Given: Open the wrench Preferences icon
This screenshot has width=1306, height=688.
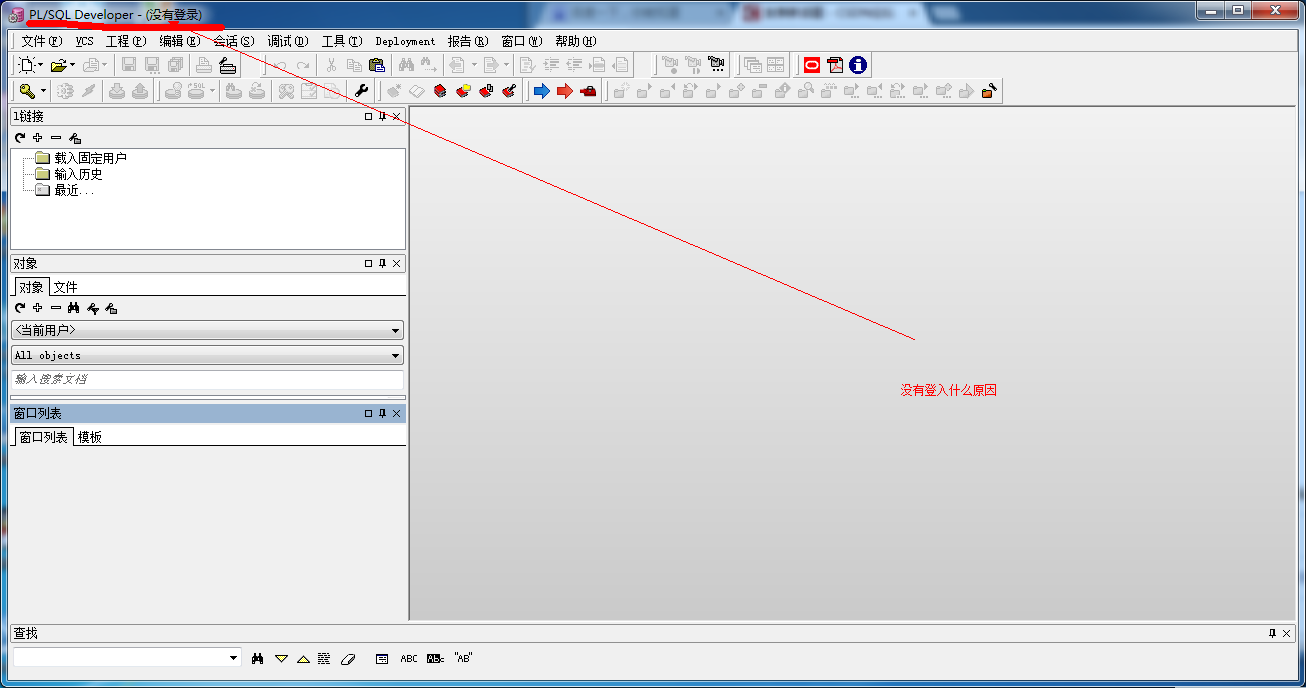Looking at the screenshot, I should 362,91.
